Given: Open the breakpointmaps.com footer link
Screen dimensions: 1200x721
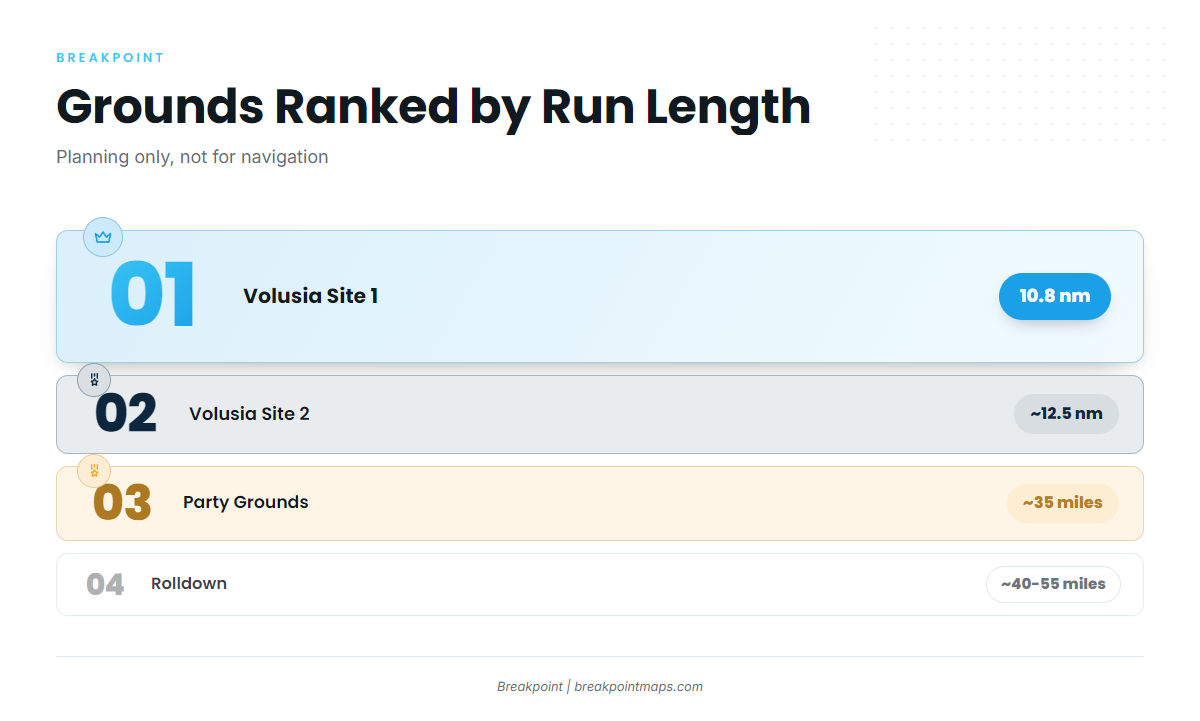Looking at the screenshot, I should pos(638,687).
